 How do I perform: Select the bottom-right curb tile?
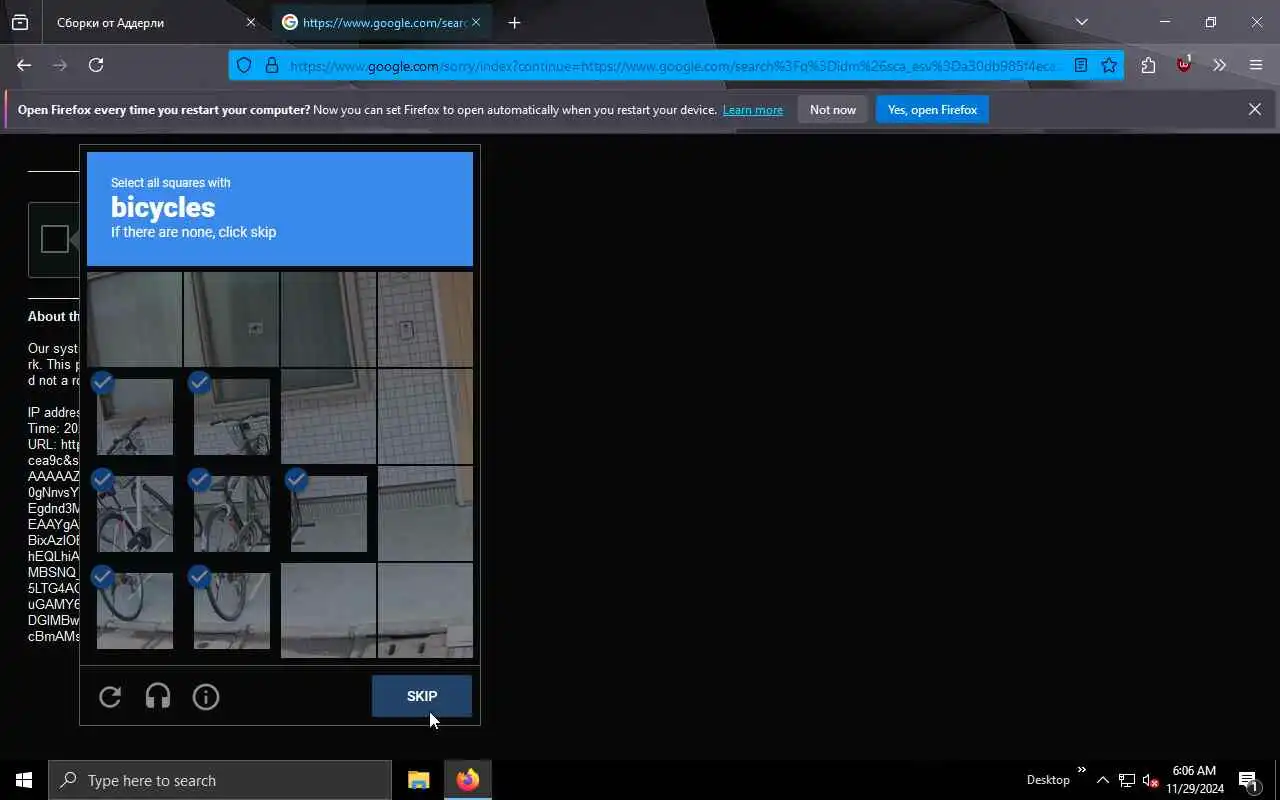point(426,610)
